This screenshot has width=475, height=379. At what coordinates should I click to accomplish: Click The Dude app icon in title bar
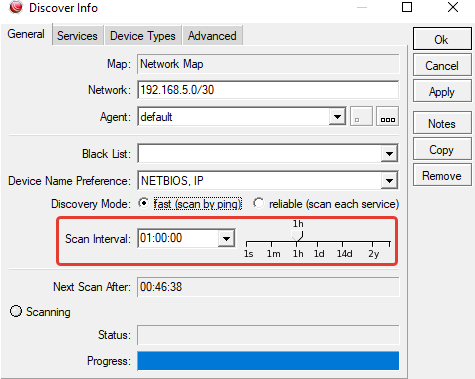click(16, 7)
